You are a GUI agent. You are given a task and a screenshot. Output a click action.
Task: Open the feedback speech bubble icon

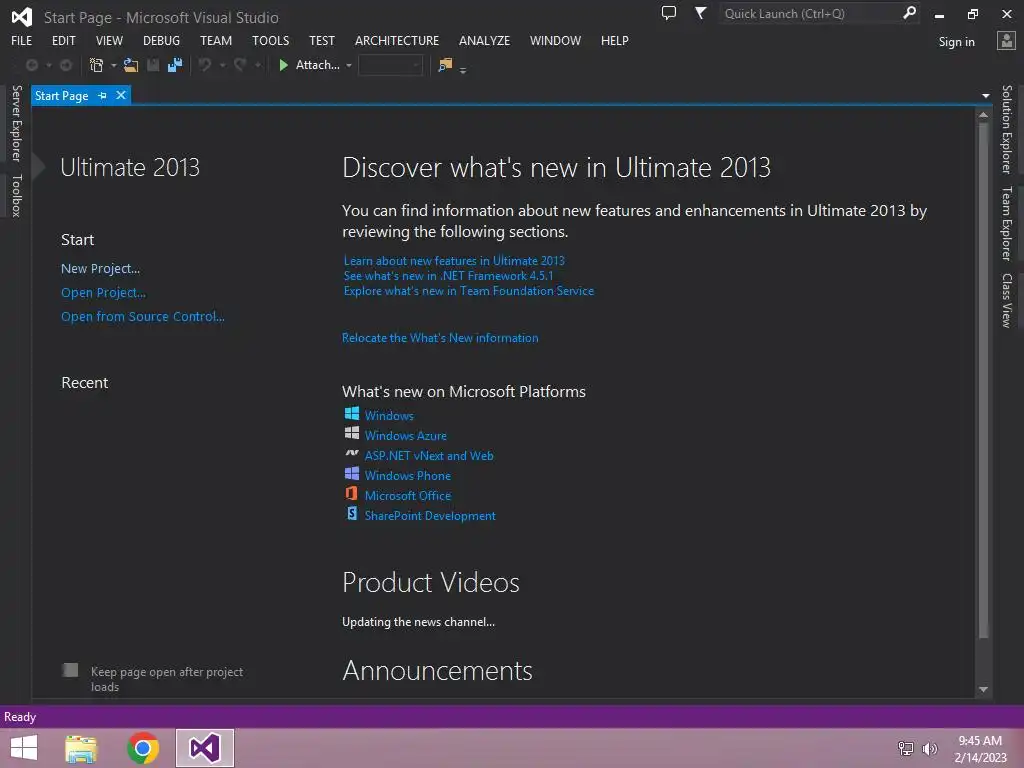[669, 13]
